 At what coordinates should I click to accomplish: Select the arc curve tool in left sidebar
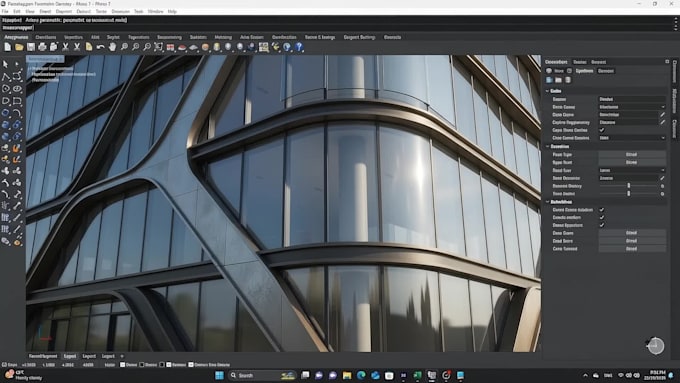pos(17,113)
